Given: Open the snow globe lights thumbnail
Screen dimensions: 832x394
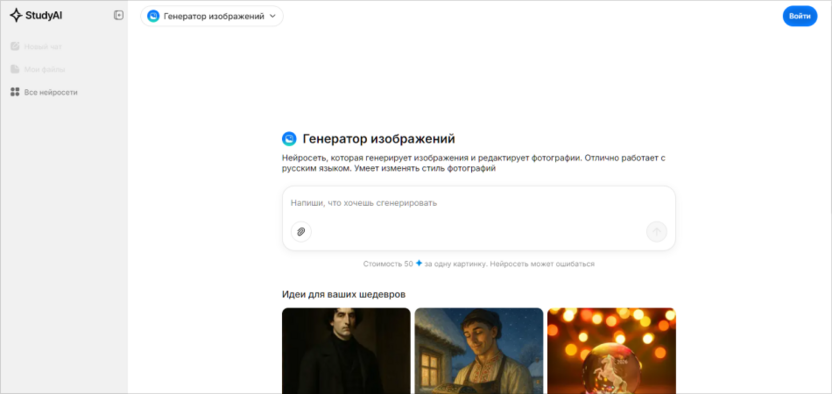Looking at the screenshot, I should tap(611, 351).
